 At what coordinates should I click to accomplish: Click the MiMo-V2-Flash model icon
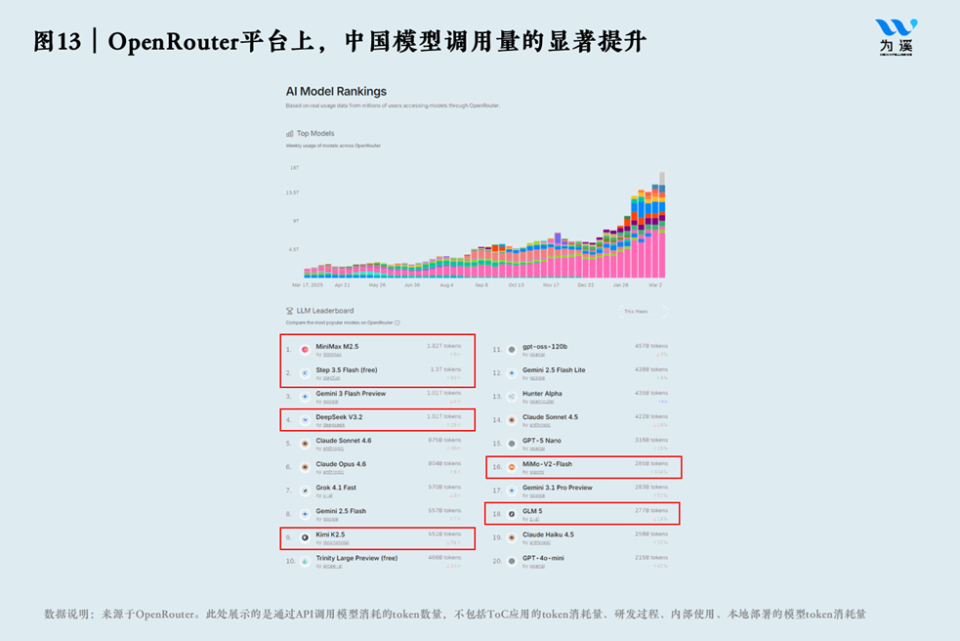512,467
